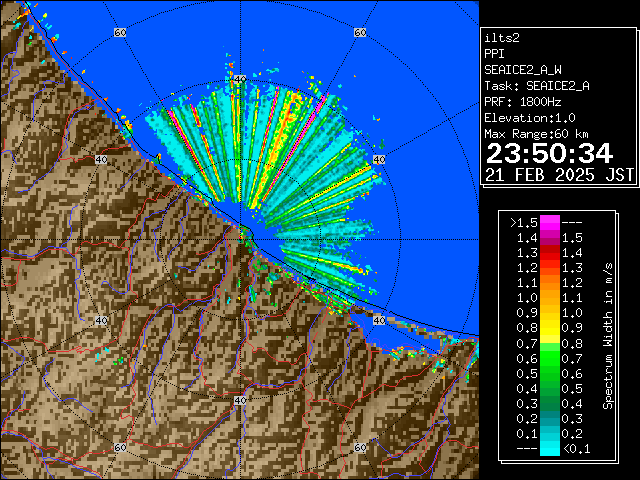Screen dimensions: 640x480
Task: Select the 'Task: SEAICE2_A' line
Action: pos(537,86)
